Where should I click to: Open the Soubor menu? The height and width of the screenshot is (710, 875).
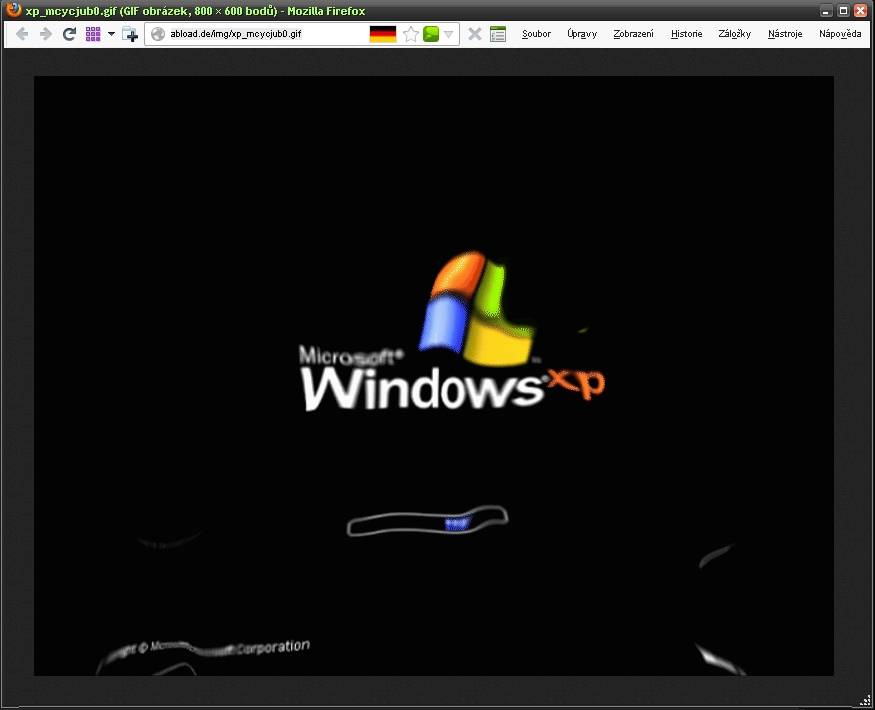[x=536, y=34]
